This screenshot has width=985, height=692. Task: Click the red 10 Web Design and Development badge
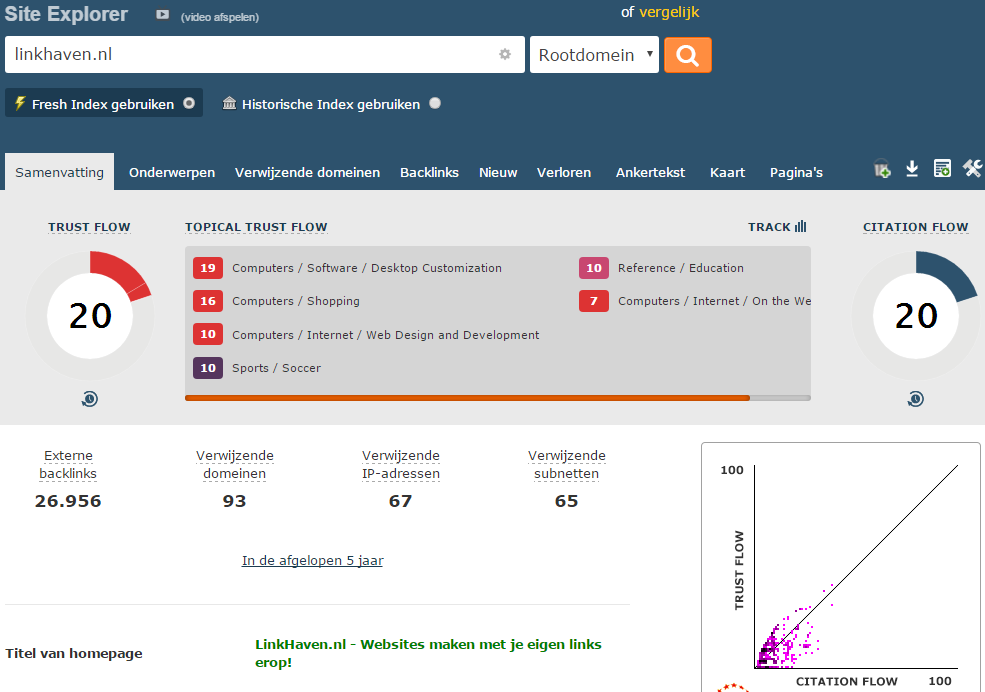208,334
